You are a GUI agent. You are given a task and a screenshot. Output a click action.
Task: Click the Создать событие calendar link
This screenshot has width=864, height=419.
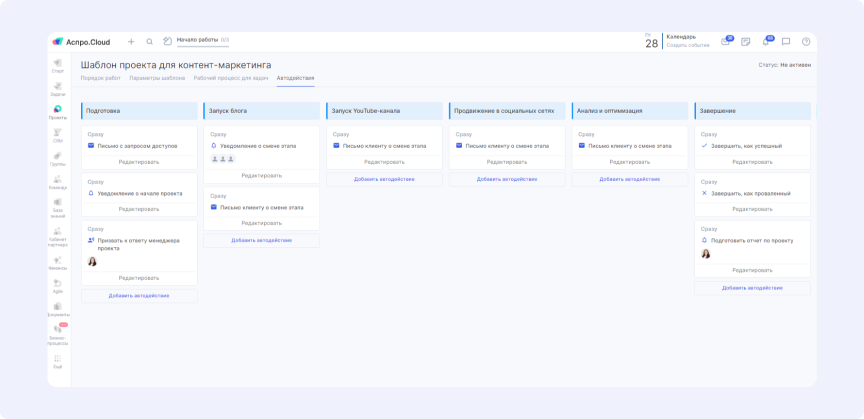click(x=688, y=46)
